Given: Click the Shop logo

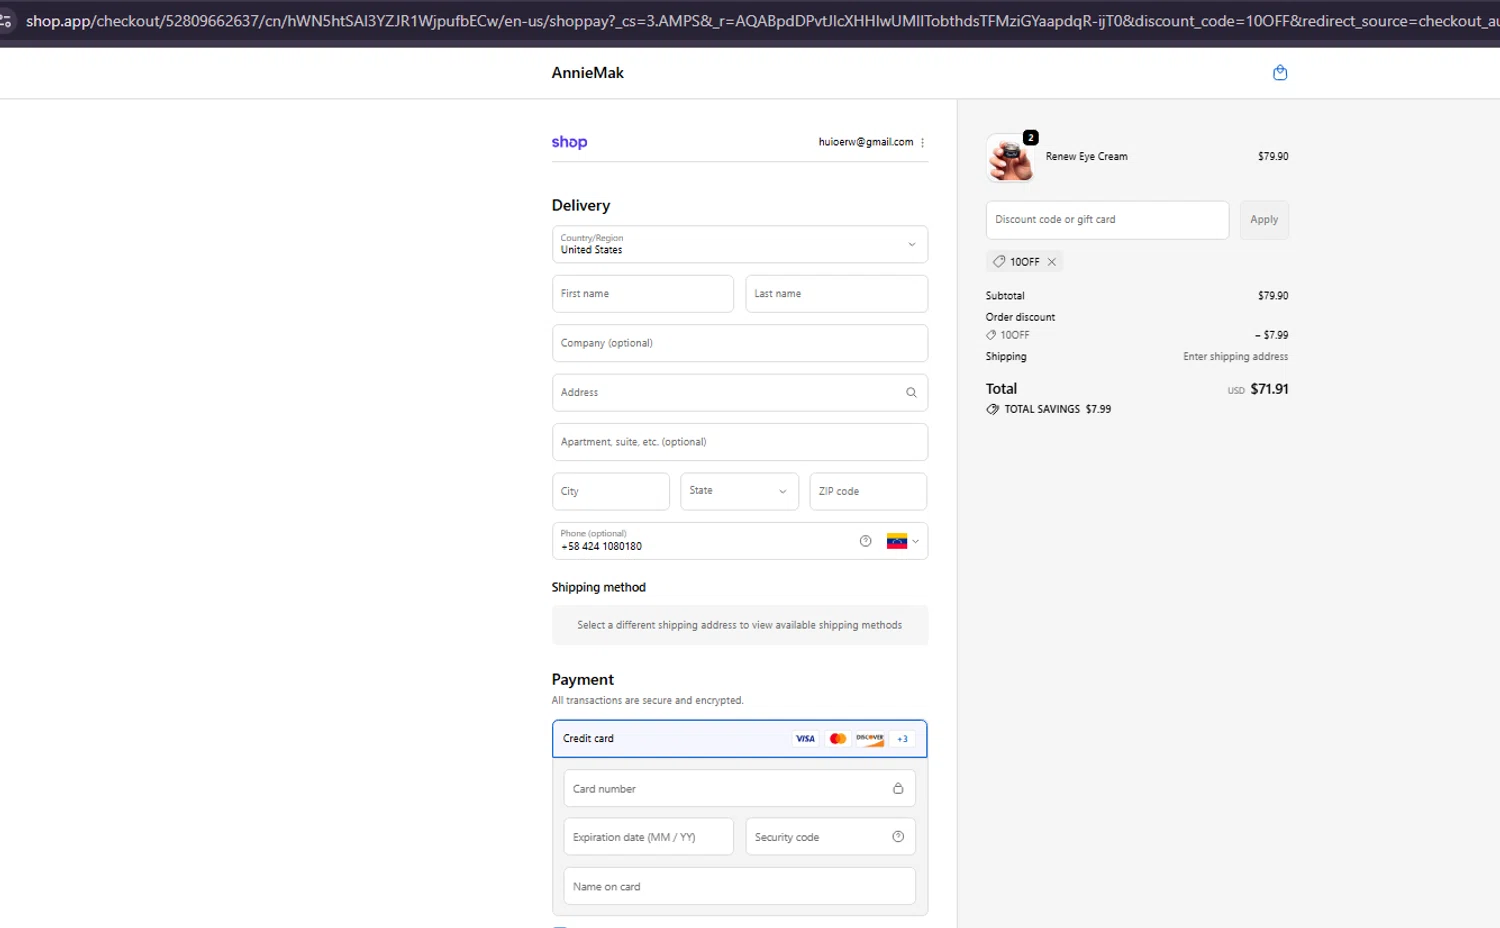Looking at the screenshot, I should point(569,142).
